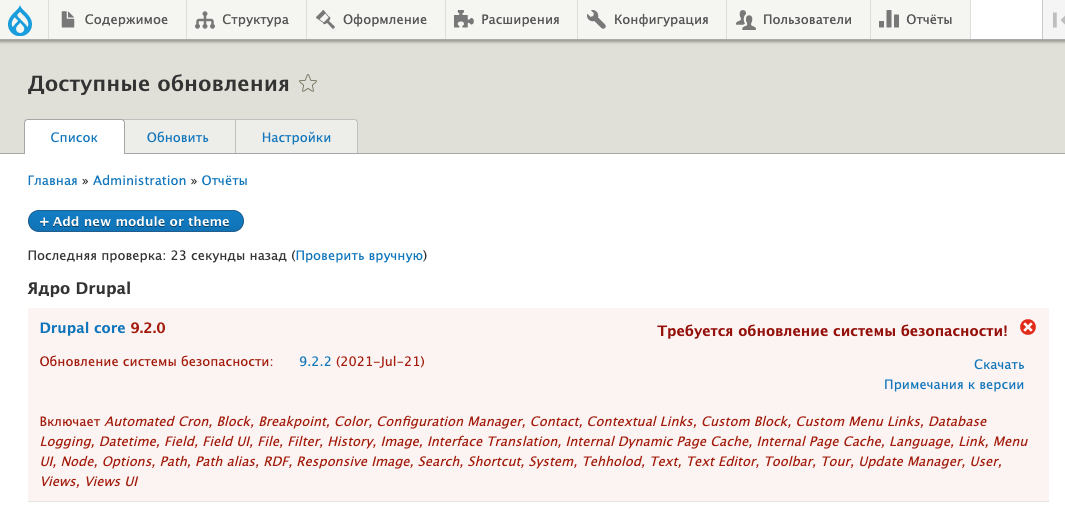Open the Содержимое menu

click(118, 20)
